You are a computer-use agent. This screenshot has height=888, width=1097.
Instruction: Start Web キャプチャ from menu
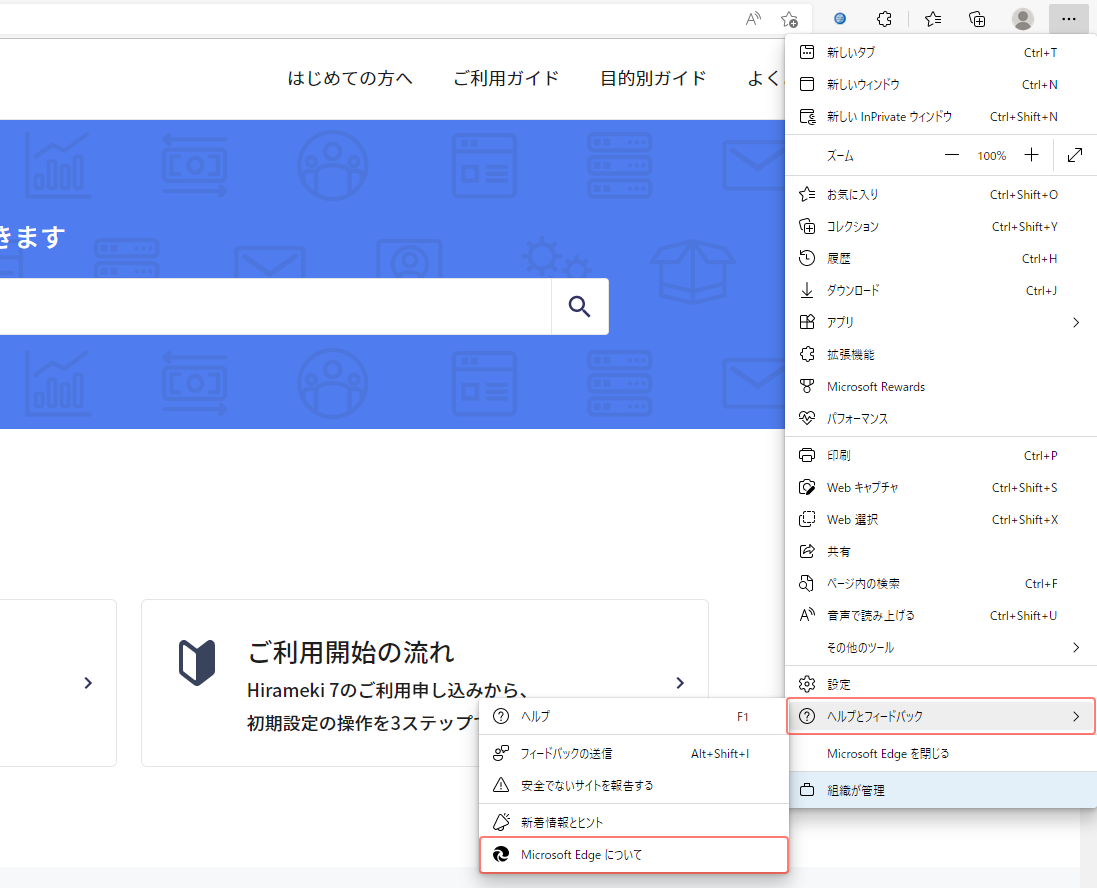tap(941, 488)
